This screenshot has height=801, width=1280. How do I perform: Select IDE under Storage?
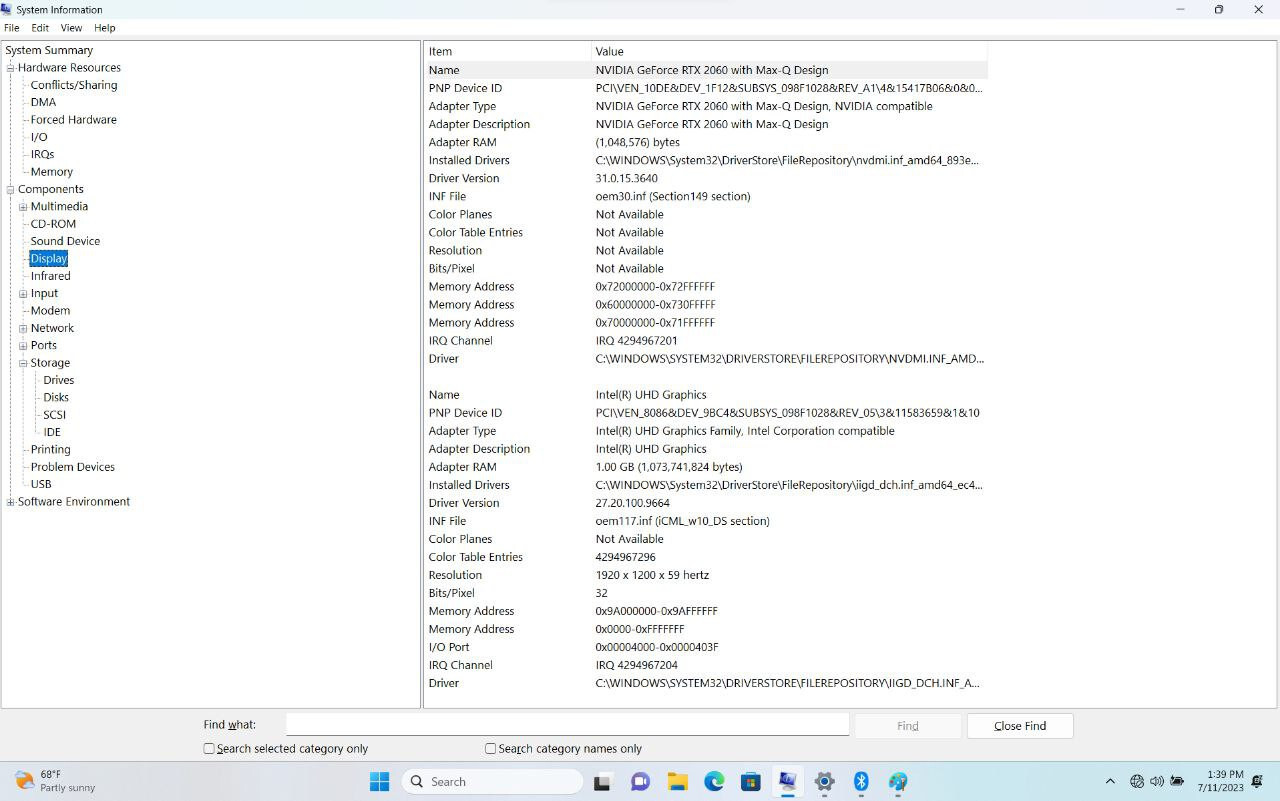pos(52,432)
